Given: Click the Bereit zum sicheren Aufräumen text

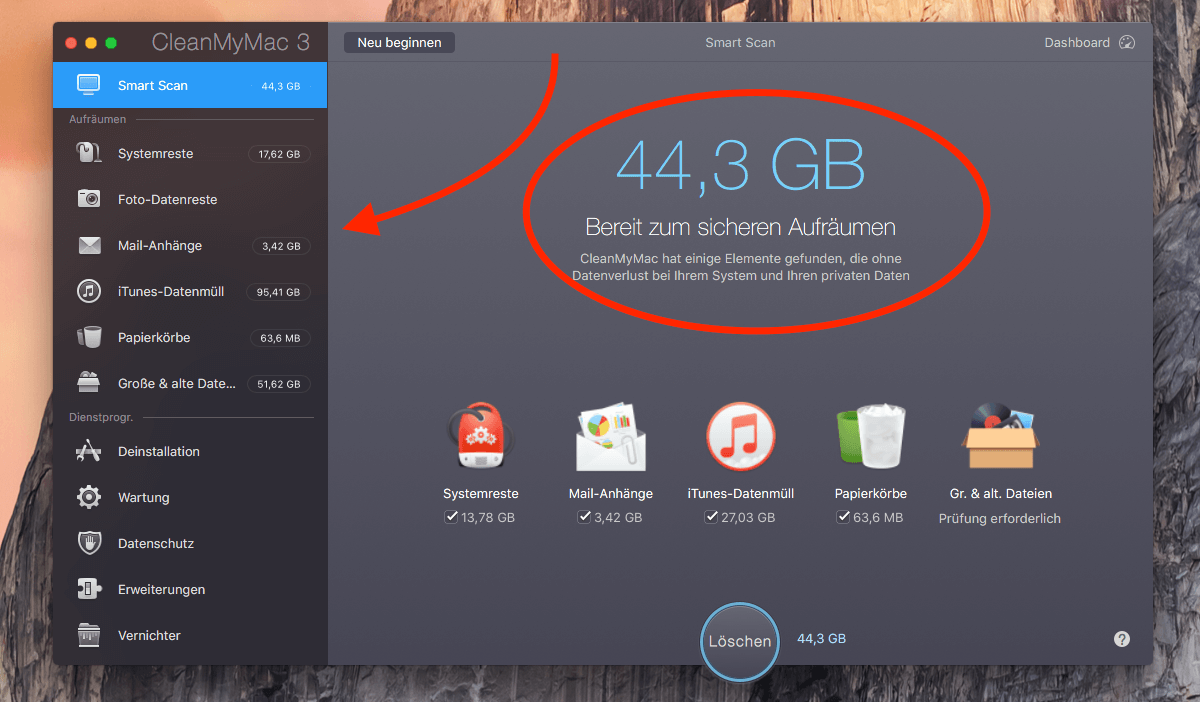Looking at the screenshot, I should [x=740, y=227].
